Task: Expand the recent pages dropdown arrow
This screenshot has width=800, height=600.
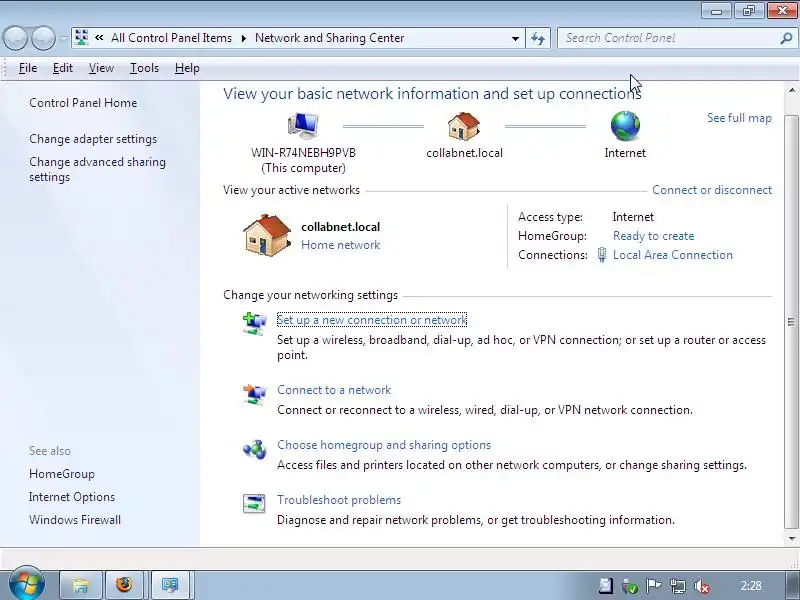Action: point(63,38)
